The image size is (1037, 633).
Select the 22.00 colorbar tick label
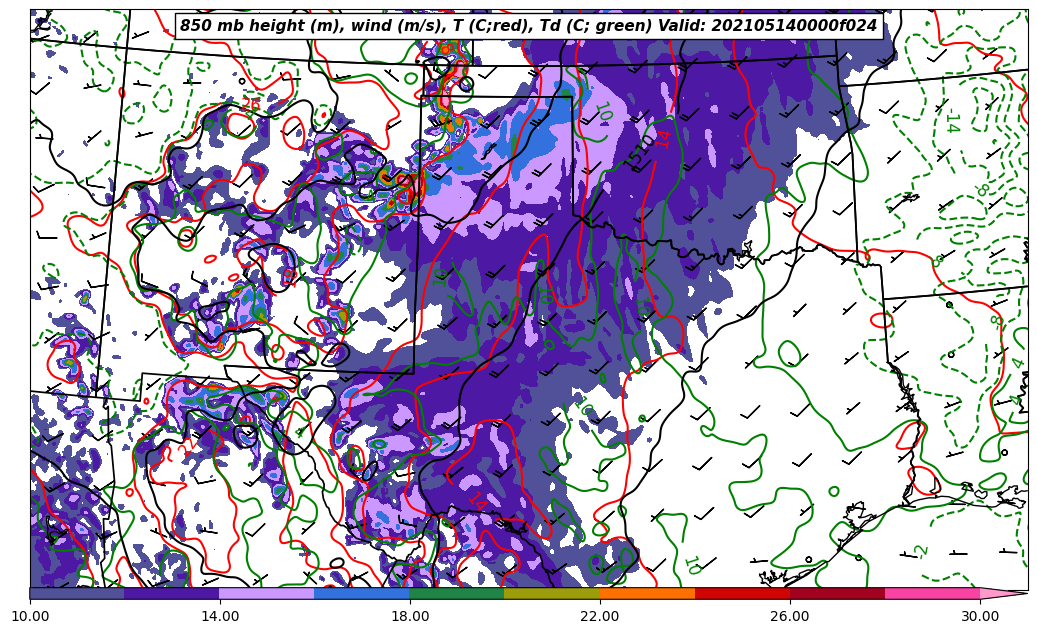point(600,616)
